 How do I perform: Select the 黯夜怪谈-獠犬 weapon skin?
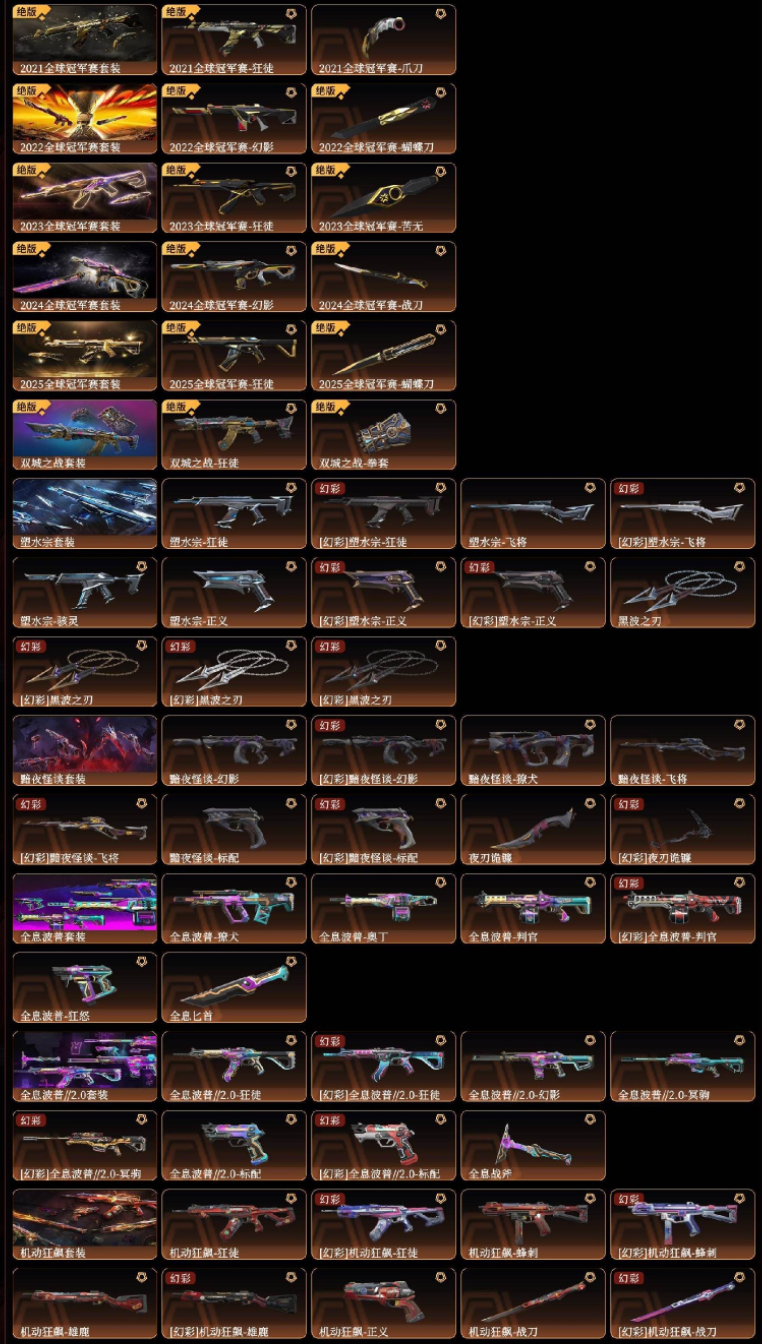pos(533,750)
